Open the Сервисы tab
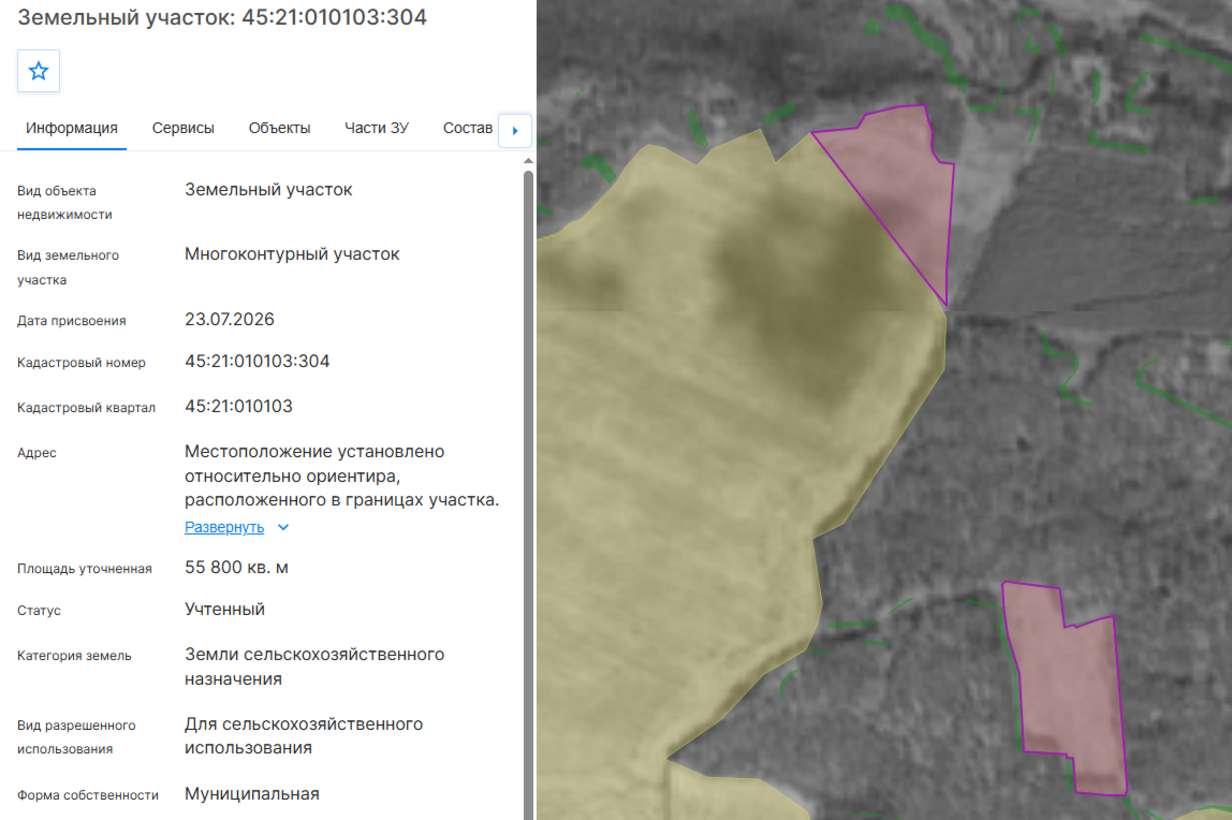The width and height of the screenshot is (1232, 820). pos(183,128)
